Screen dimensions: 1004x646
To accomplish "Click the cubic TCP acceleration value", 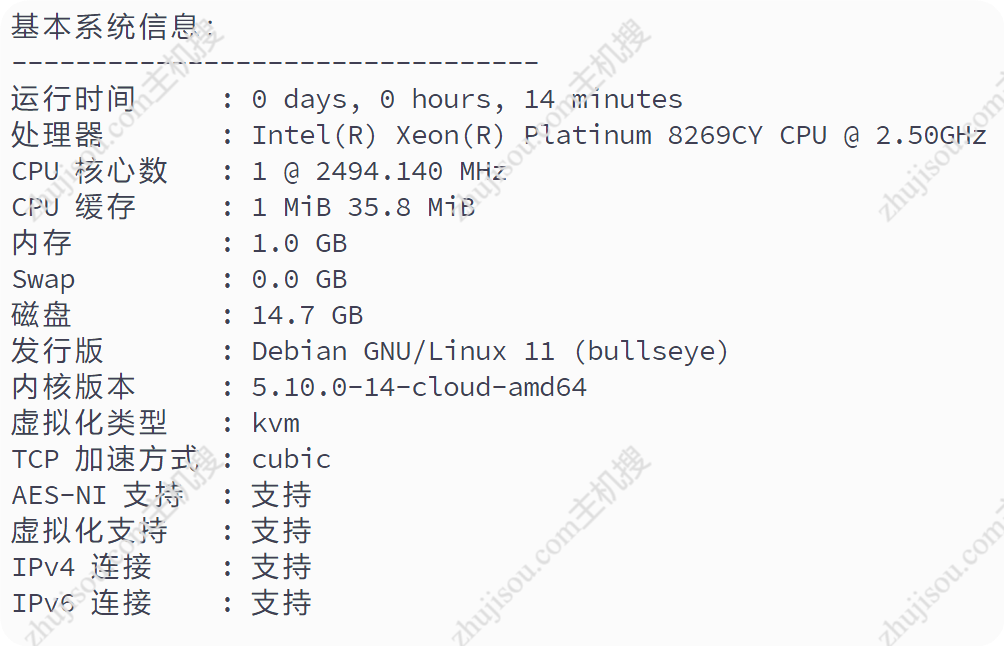I will tap(291, 459).
